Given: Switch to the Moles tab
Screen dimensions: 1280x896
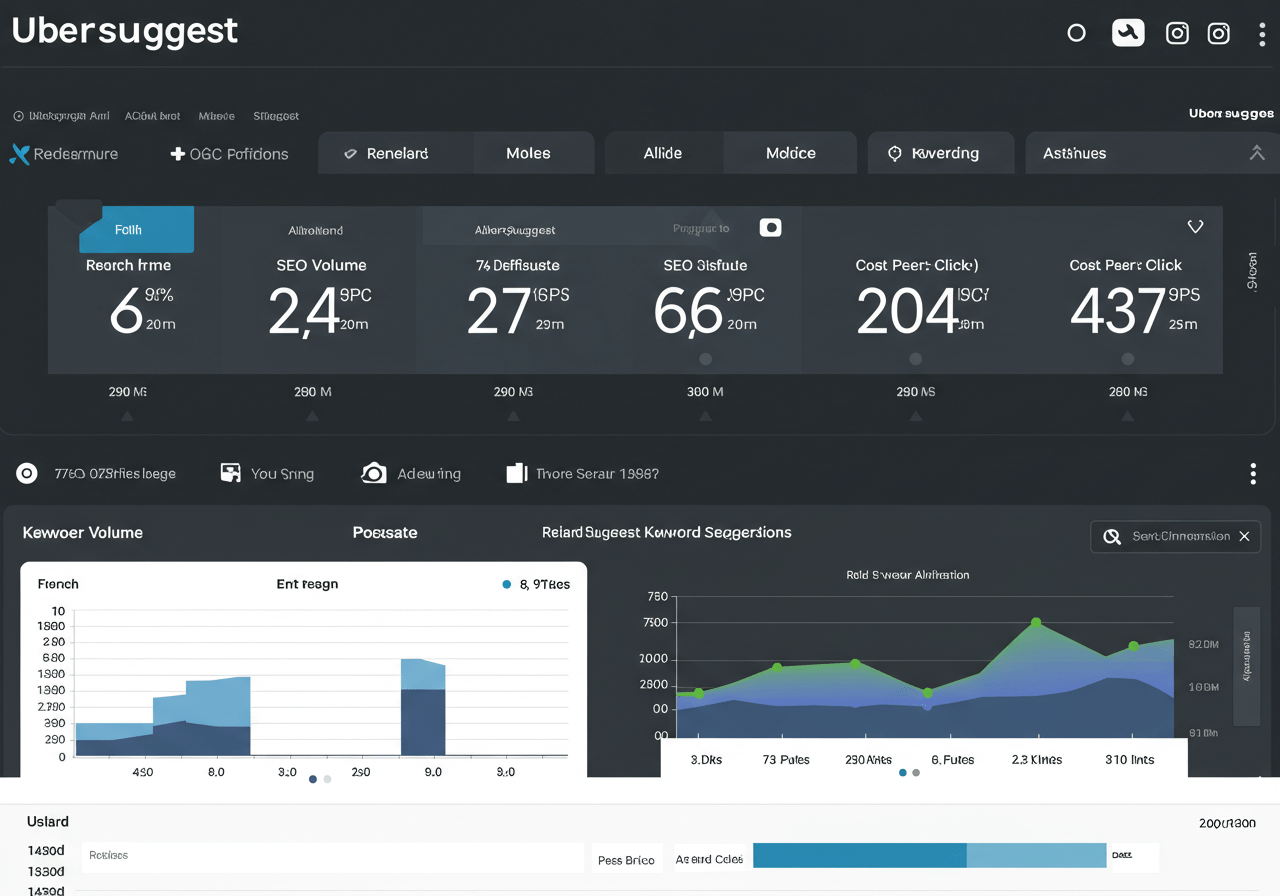Looking at the screenshot, I should click(x=528, y=153).
